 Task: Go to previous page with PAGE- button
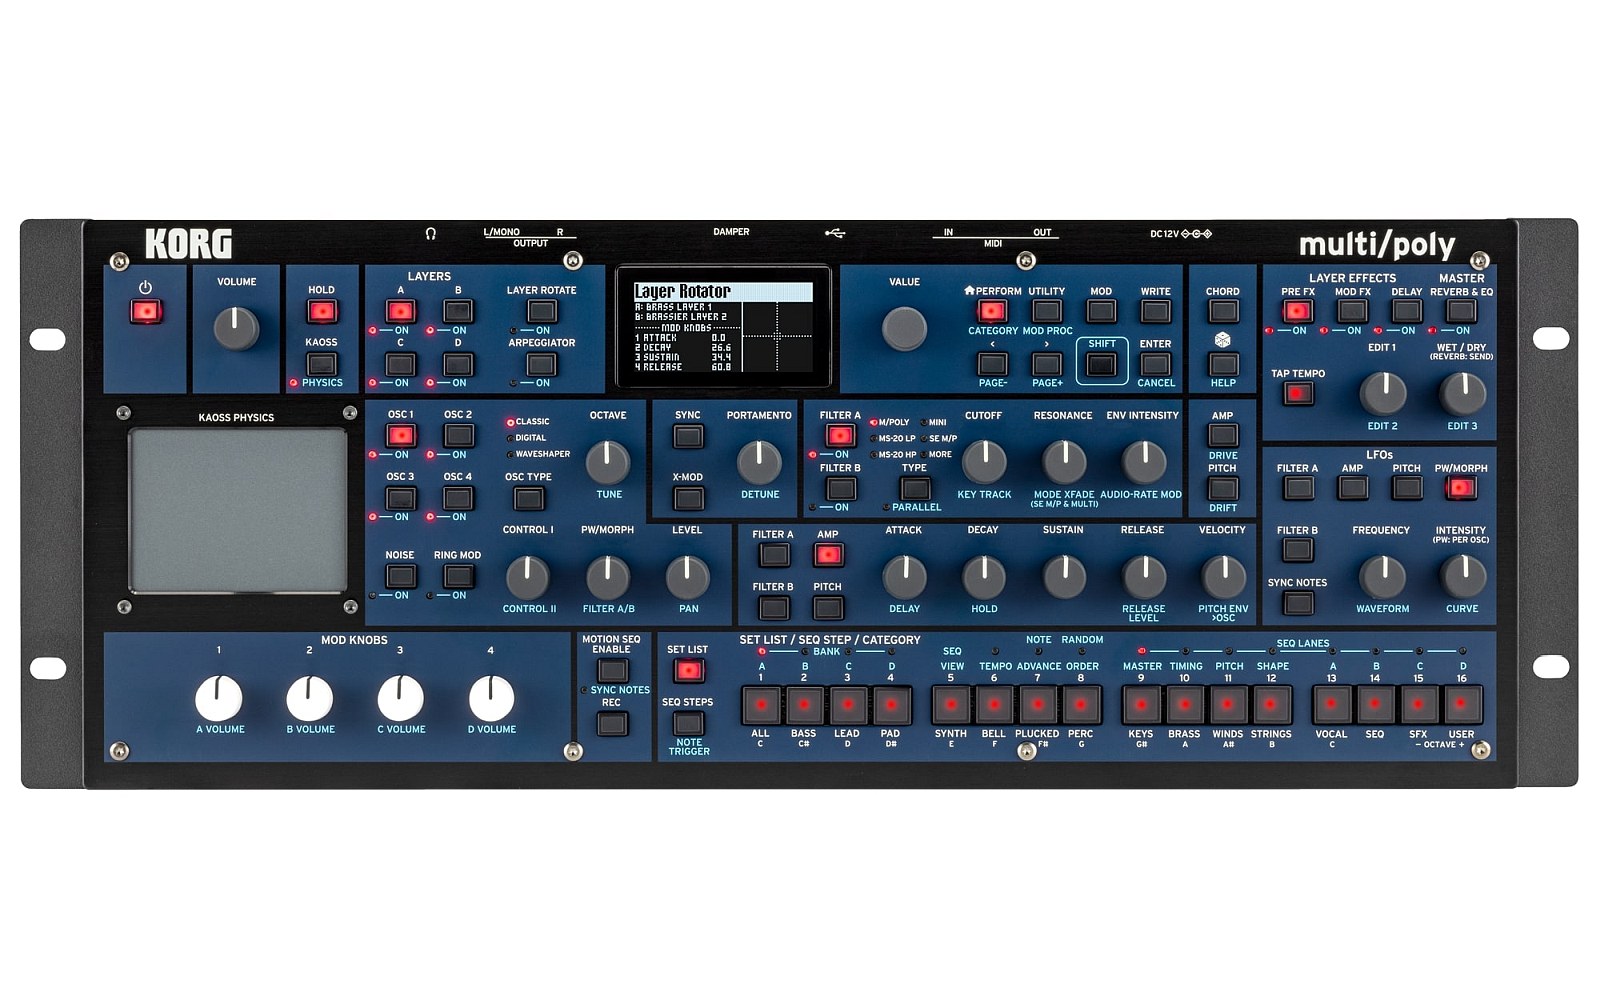tap(992, 364)
